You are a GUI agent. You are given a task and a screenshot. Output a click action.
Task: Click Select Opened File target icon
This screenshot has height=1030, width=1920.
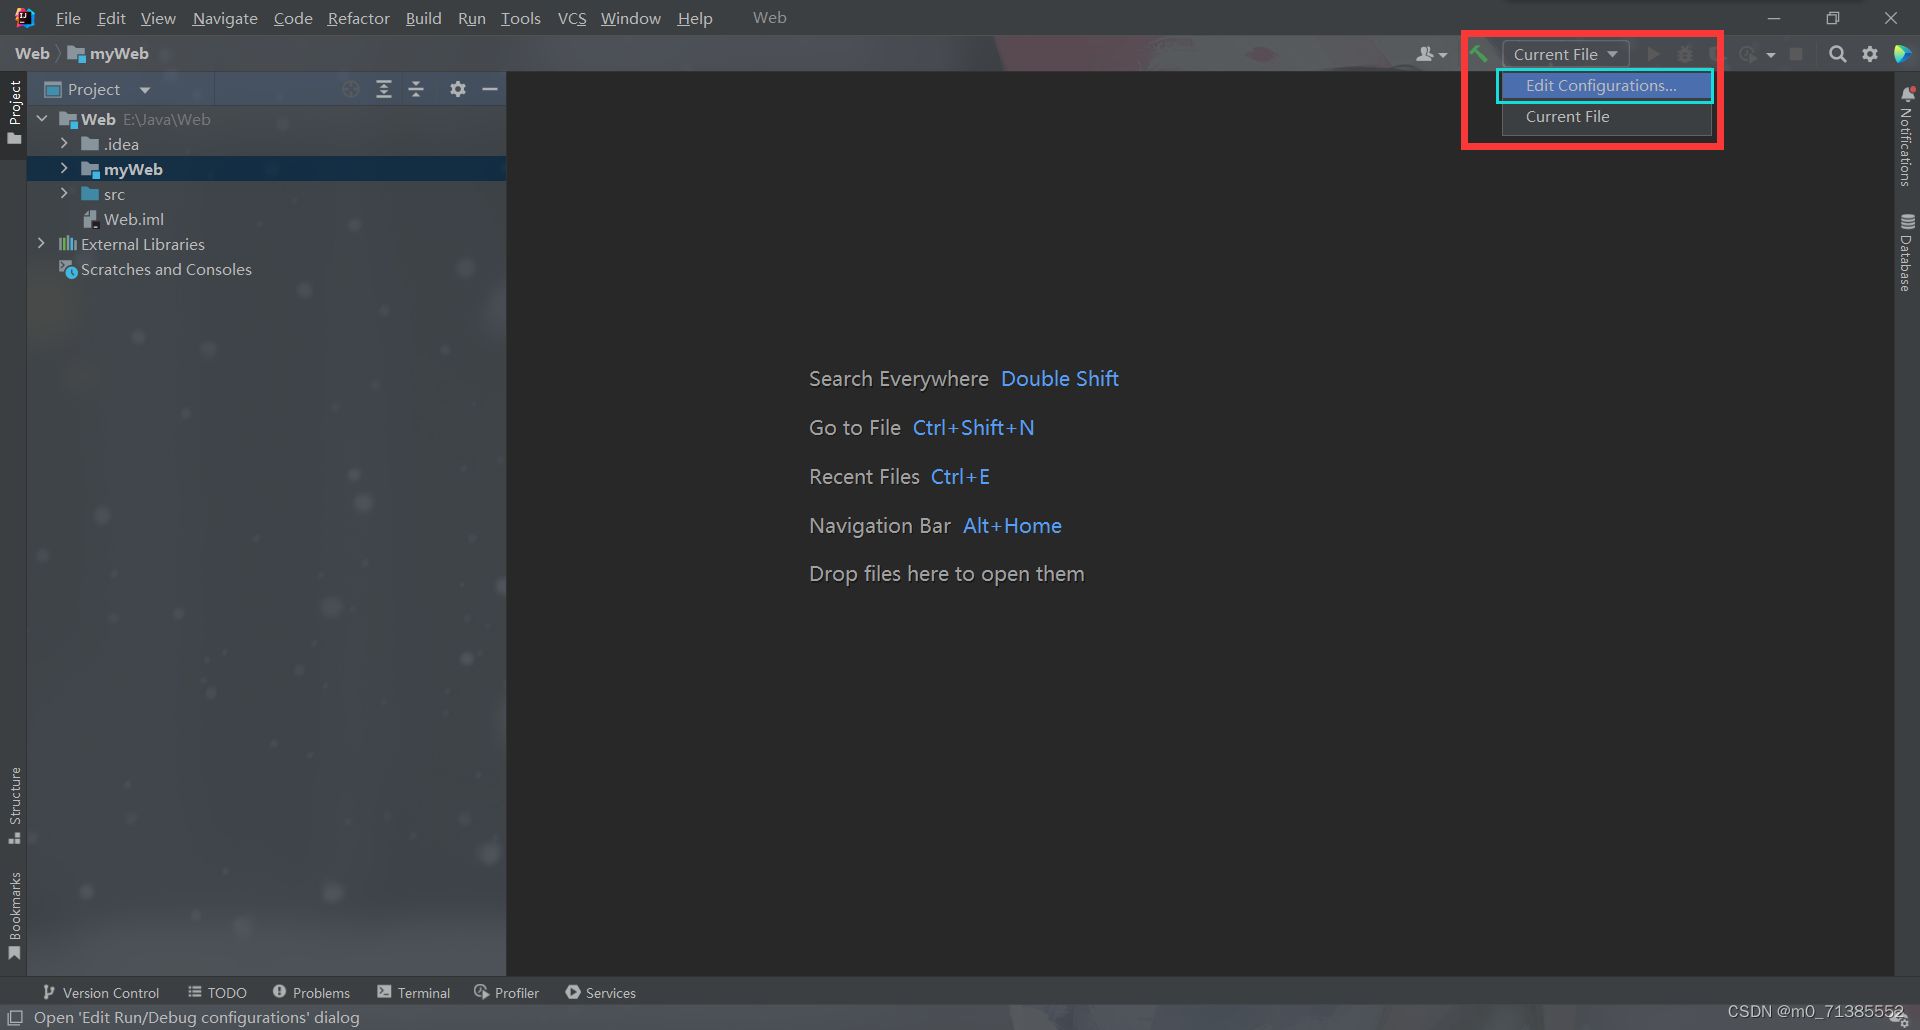[x=350, y=89]
